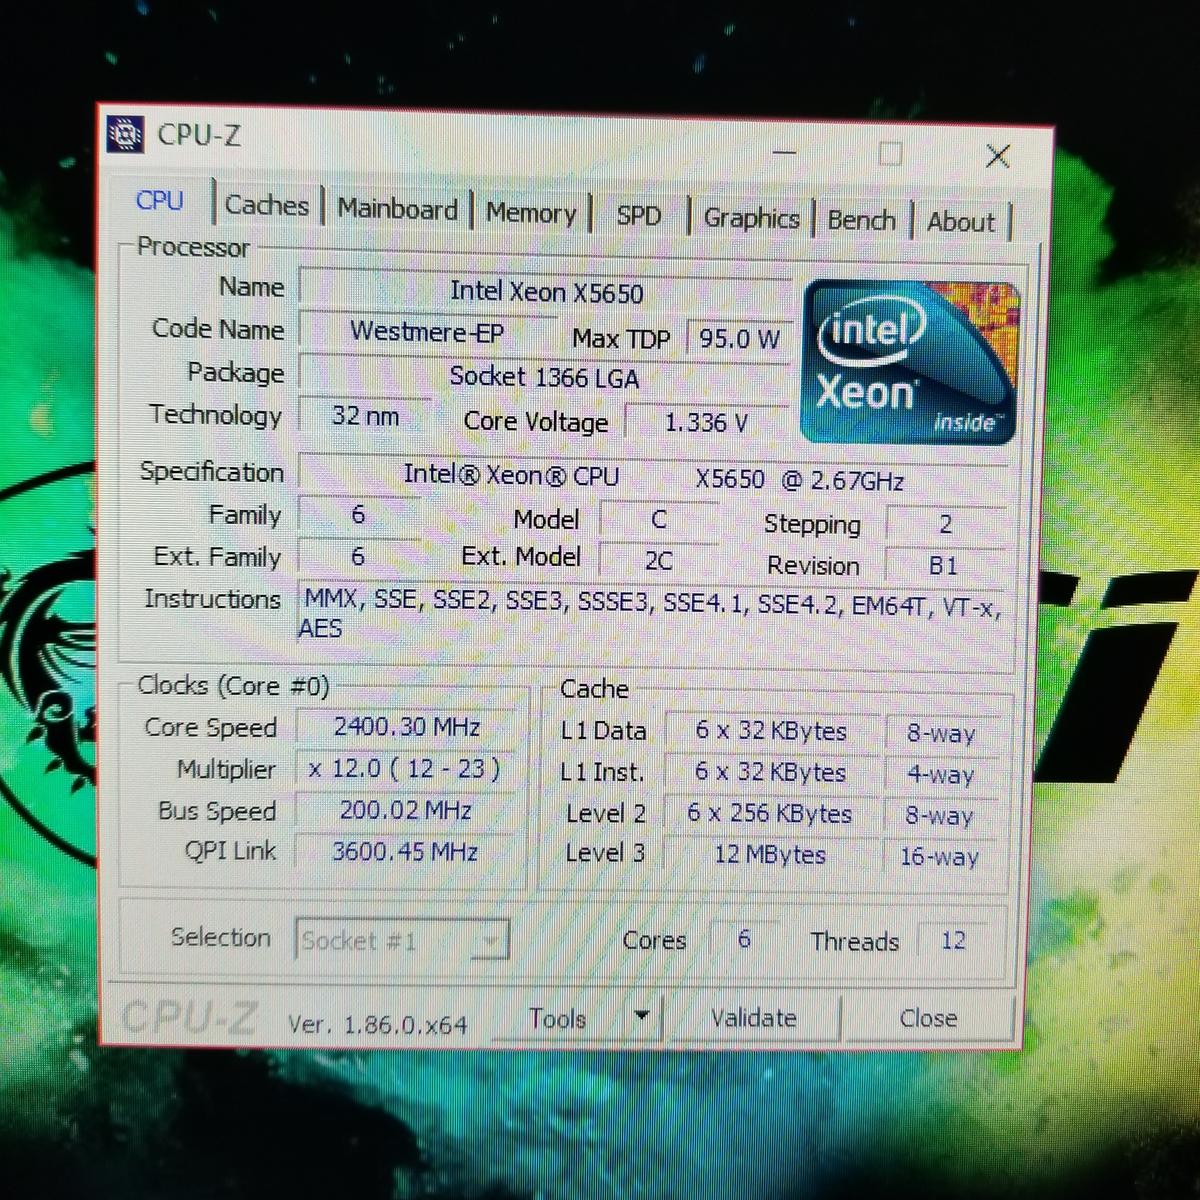Open the Tools button options
The height and width of the screenshot is (1200, 1200).
[557, 1018]
